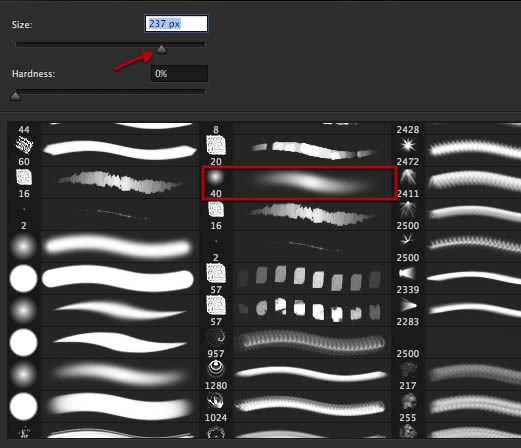Click the "Hardness:" label

(34, 74)
